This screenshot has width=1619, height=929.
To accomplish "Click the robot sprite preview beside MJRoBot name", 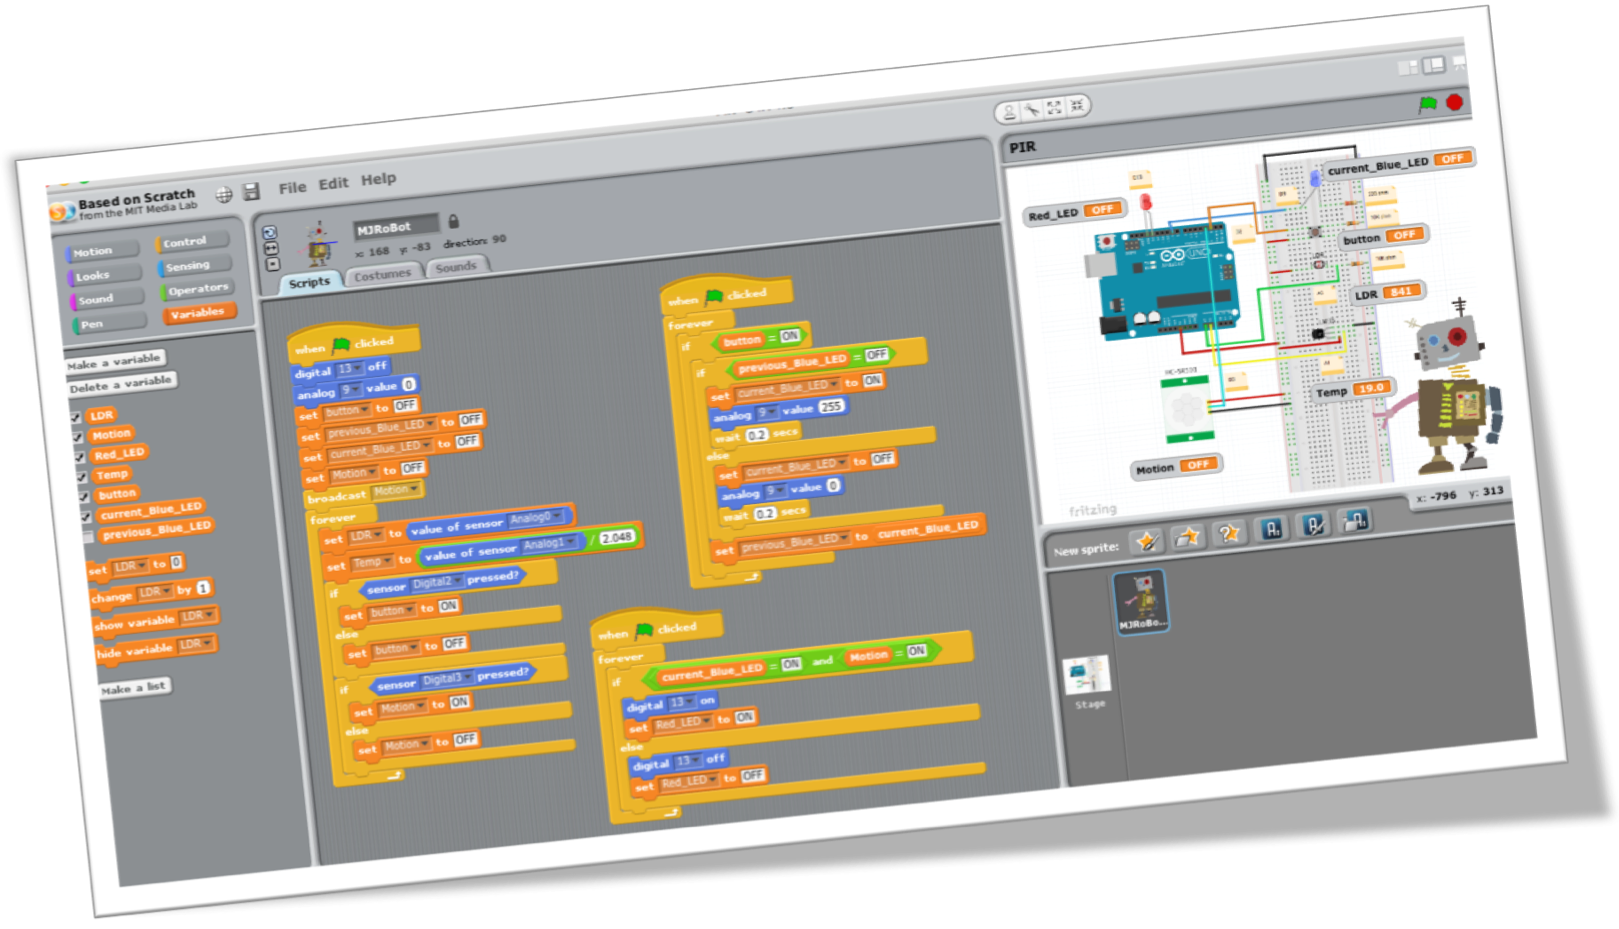I will pyautogui.click(x=319, y=243).
